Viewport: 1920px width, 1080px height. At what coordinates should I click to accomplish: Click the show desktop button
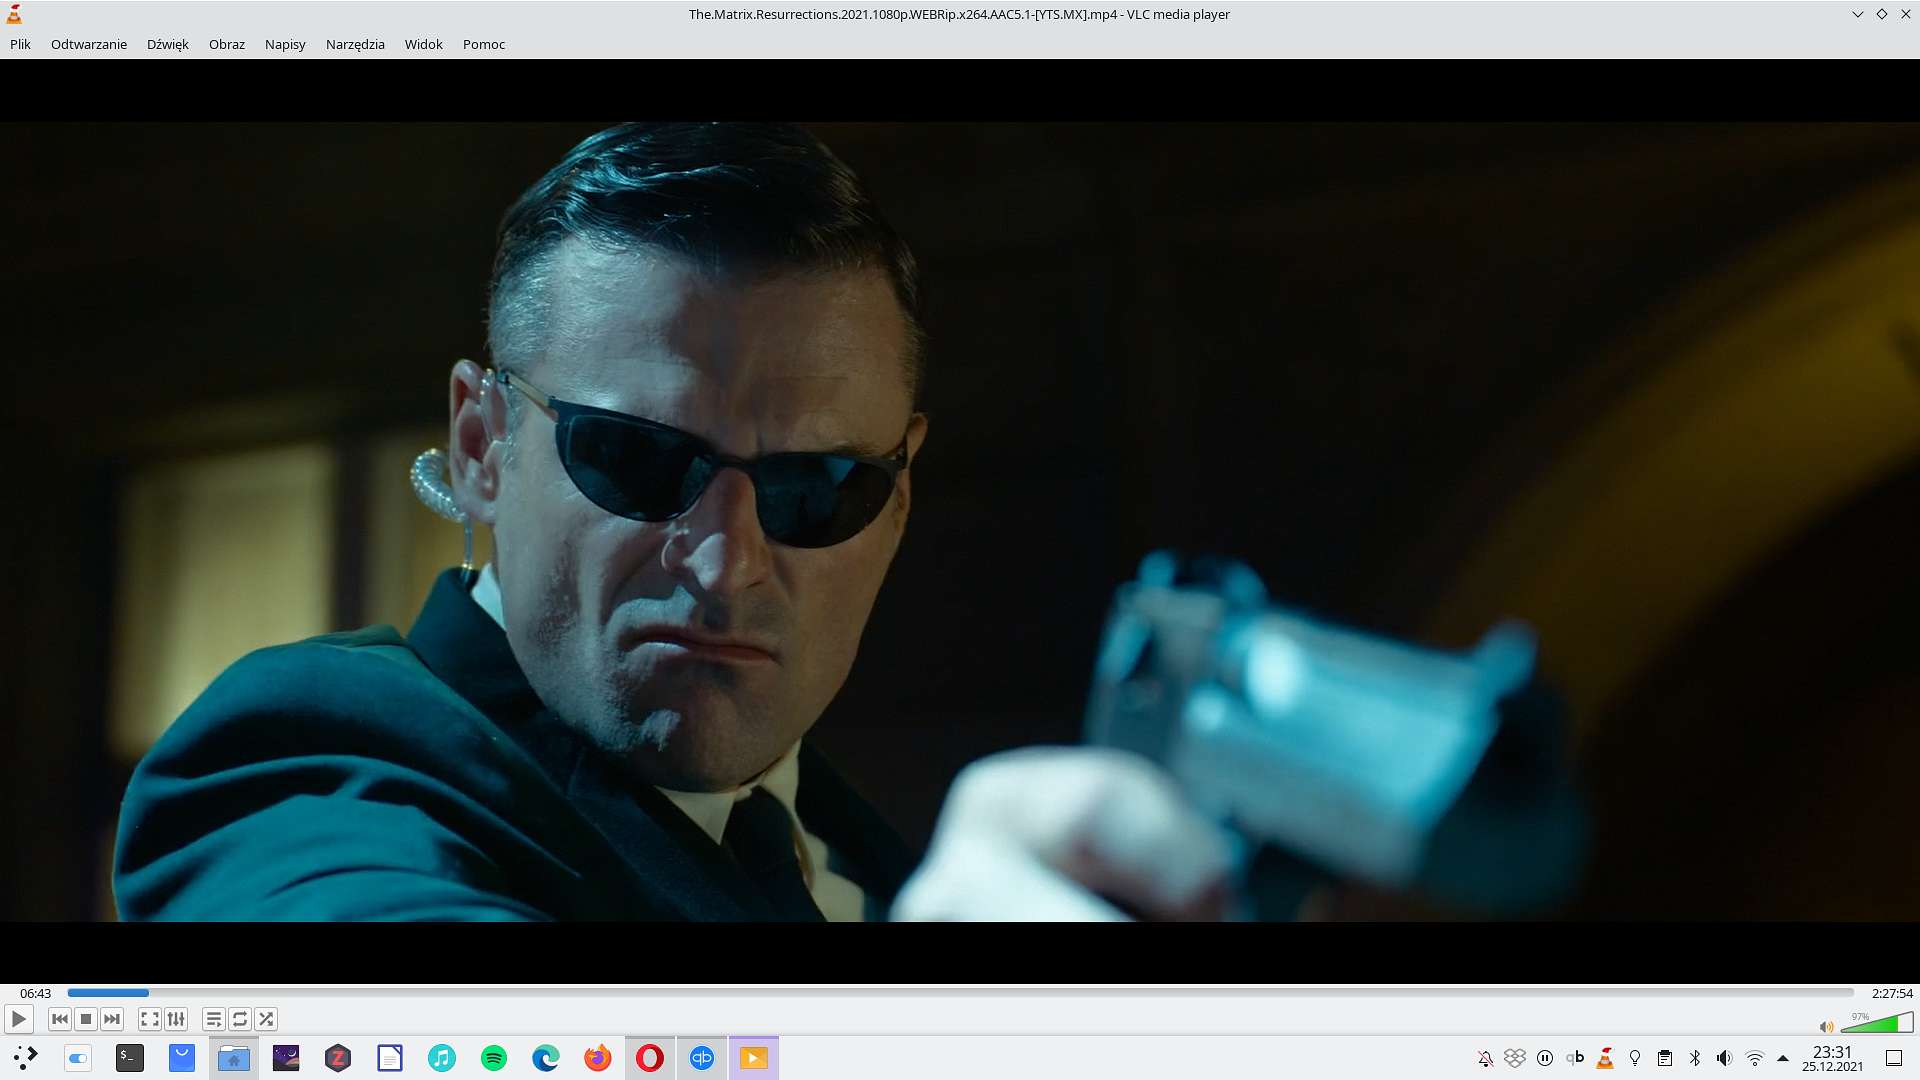point(1894,1058)
